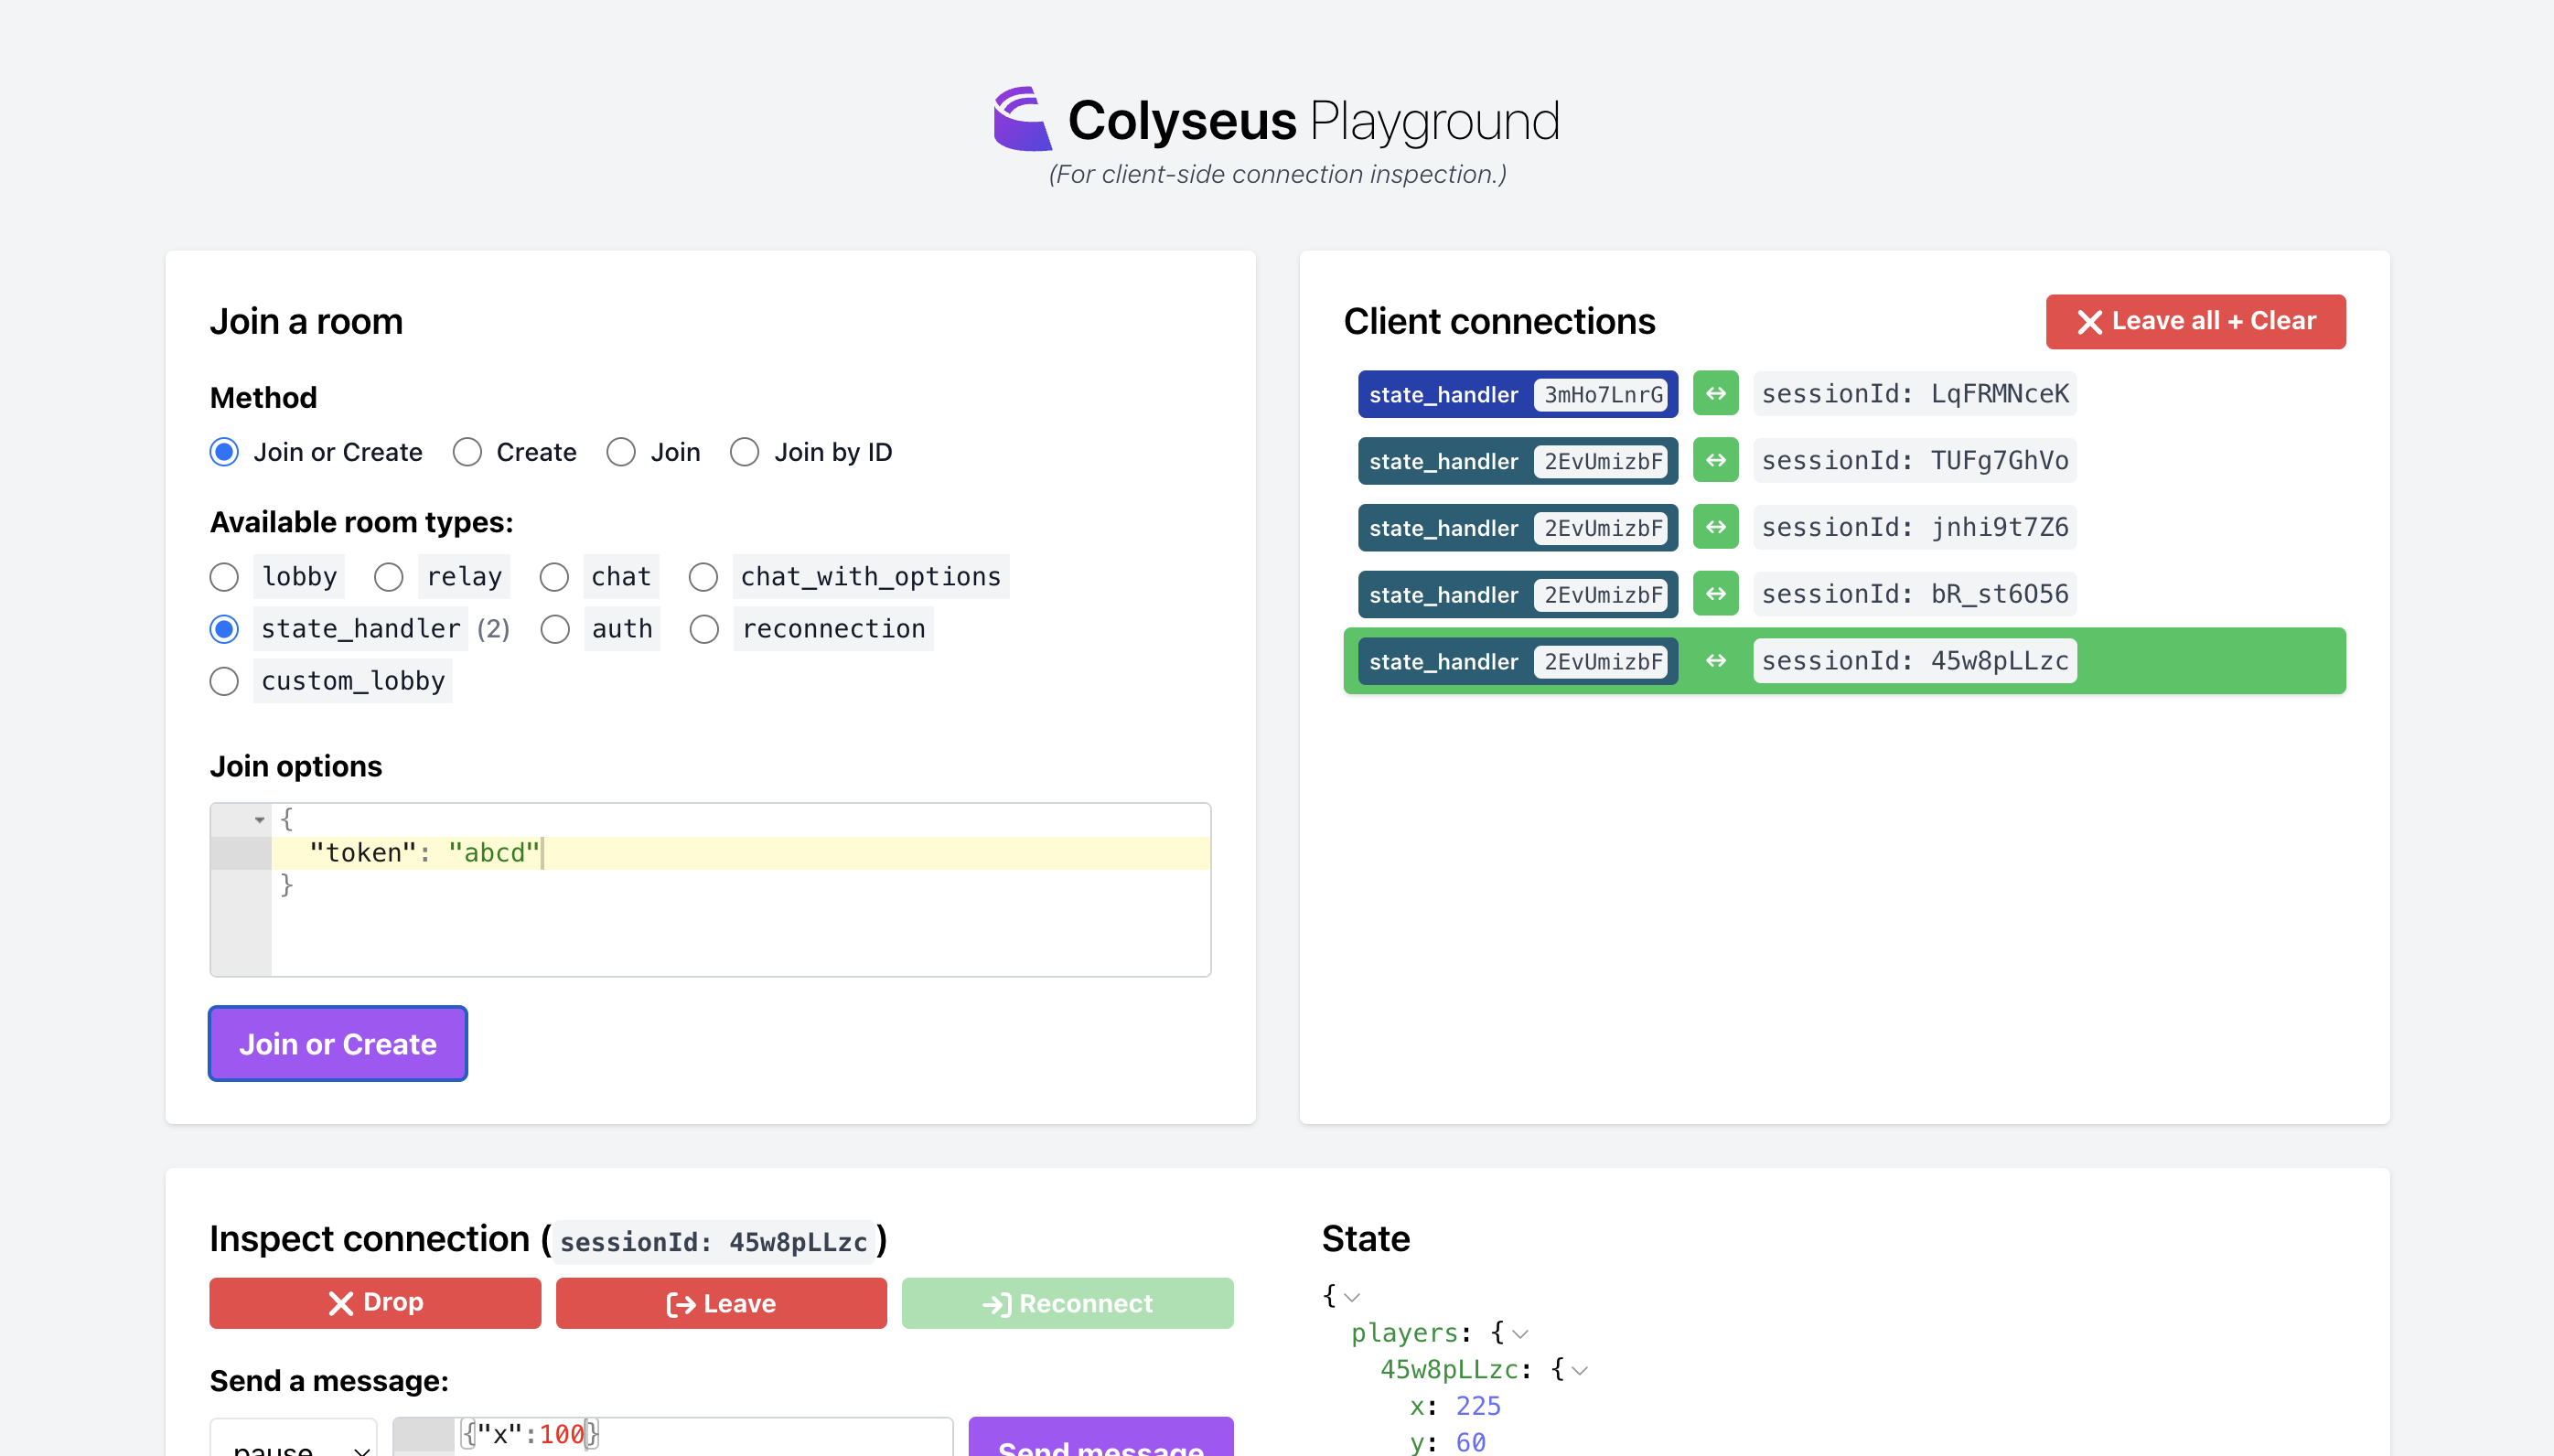Image resolution: width=2554 pixels, height=1456 pixels.
Task: Click connection icon for session bR_st6056
Action: pos(1715,594)
